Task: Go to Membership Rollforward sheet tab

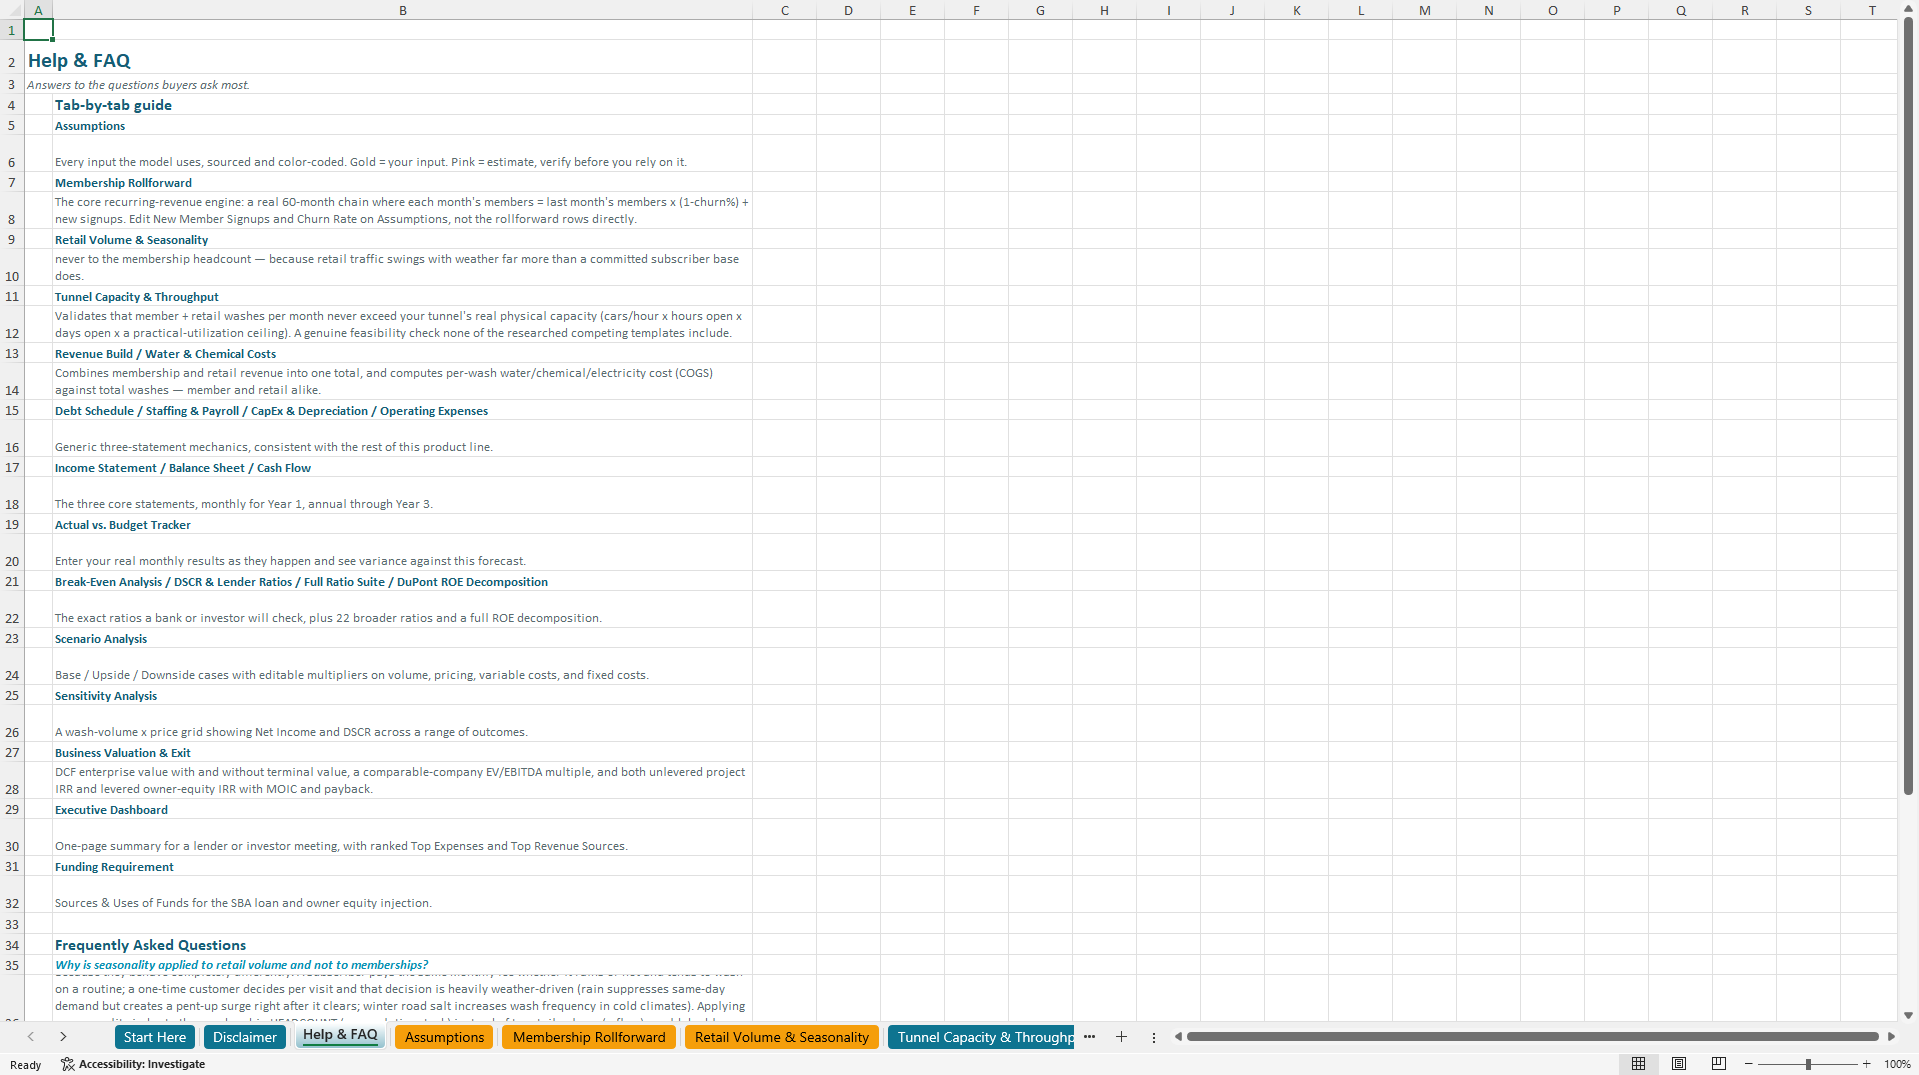Action: (589, 1037)
